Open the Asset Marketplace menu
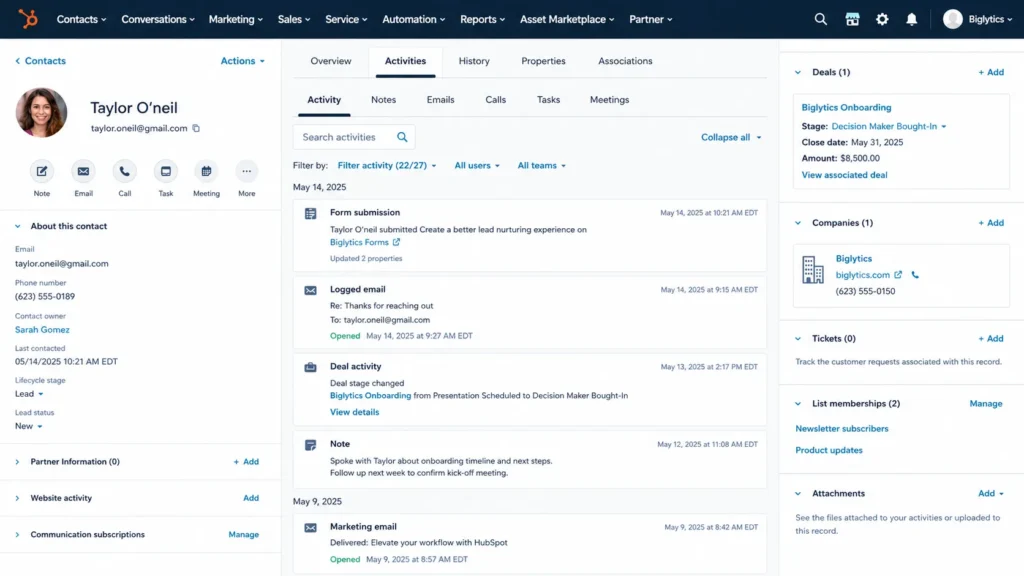The image size is (1024, 576). point(567,19)
